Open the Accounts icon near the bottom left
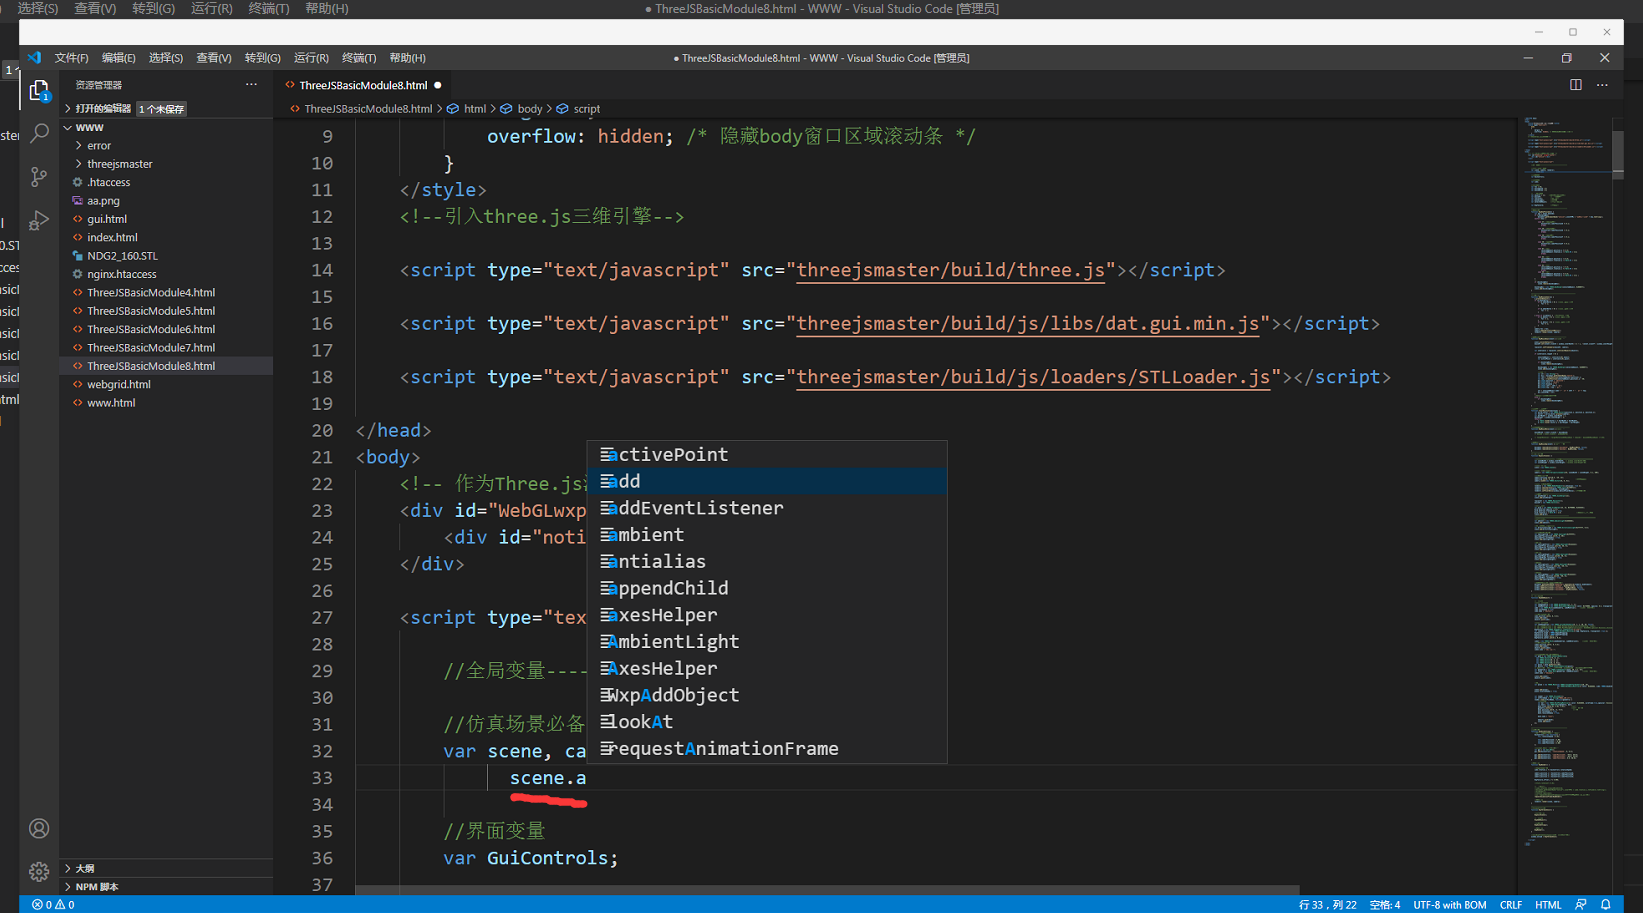 pyautogui.click(x=39, y=828)
